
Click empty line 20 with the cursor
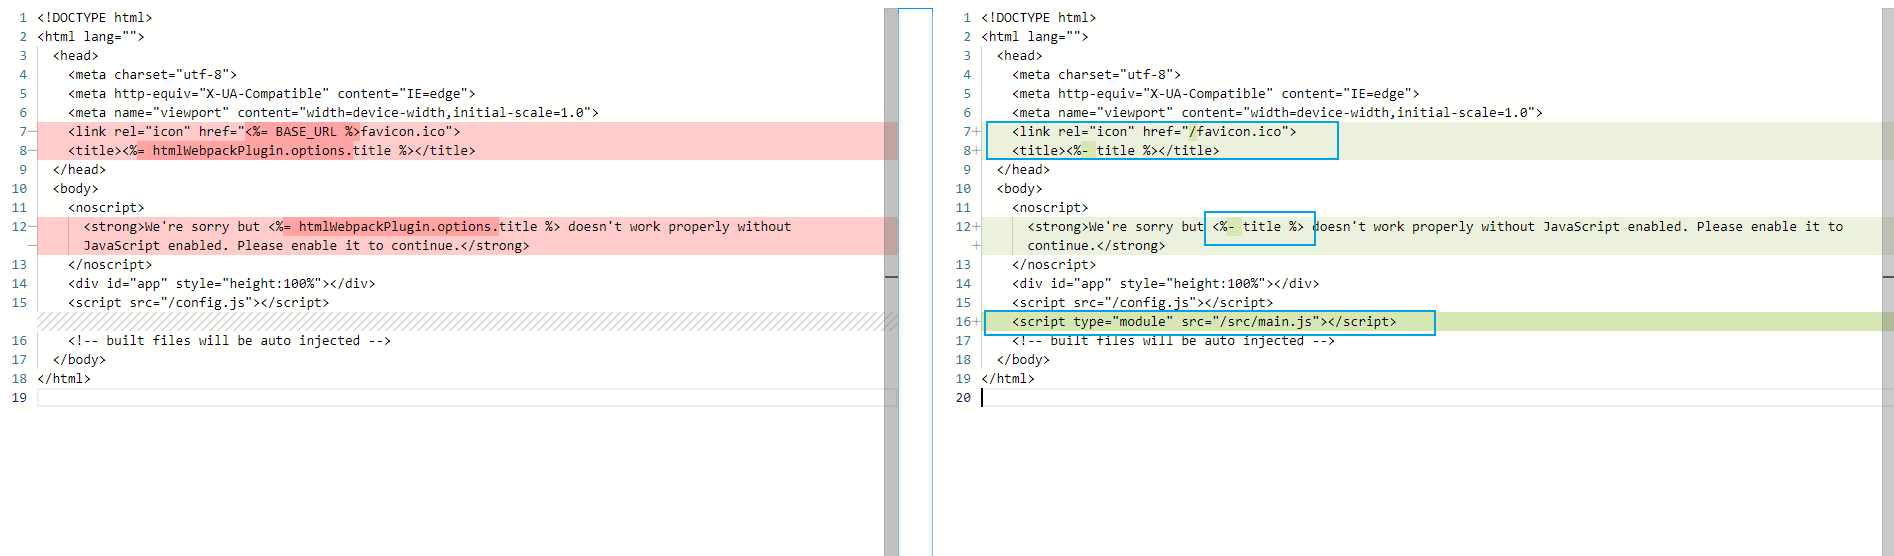coord(1430,398)
